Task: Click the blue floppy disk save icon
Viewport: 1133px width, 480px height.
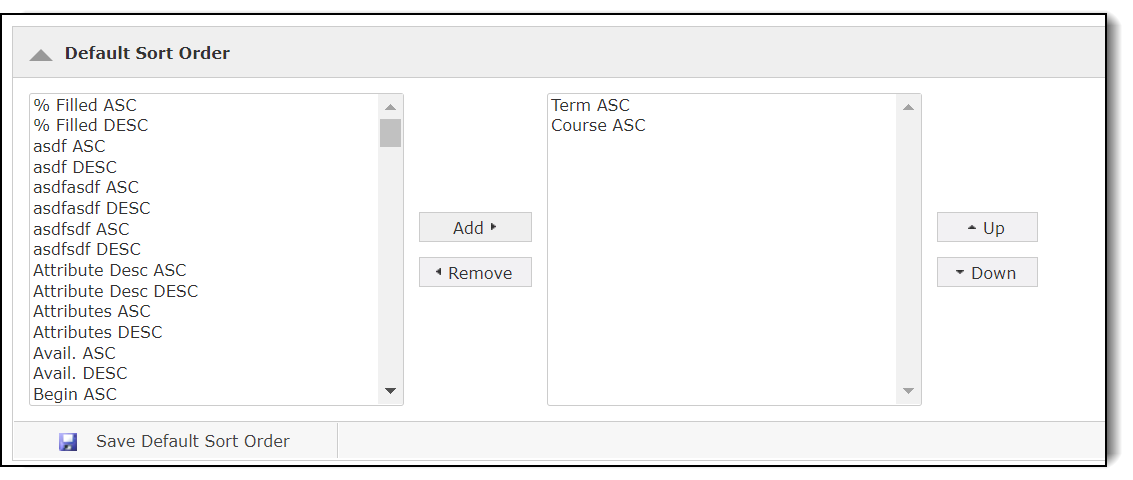Action: [x=68, y=442]
